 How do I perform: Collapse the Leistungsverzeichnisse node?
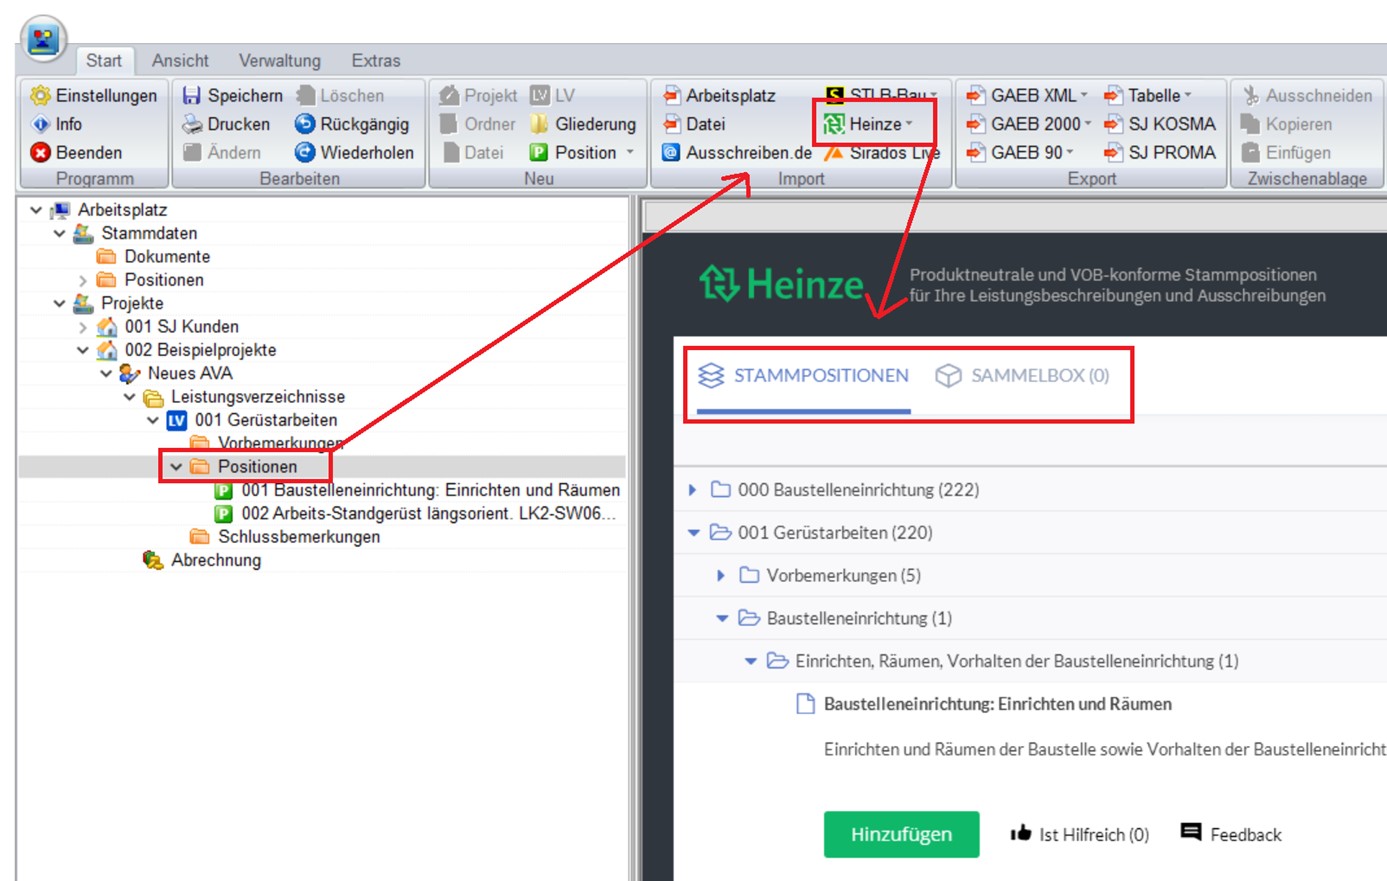pyautogui.click(x=129, y=397)
